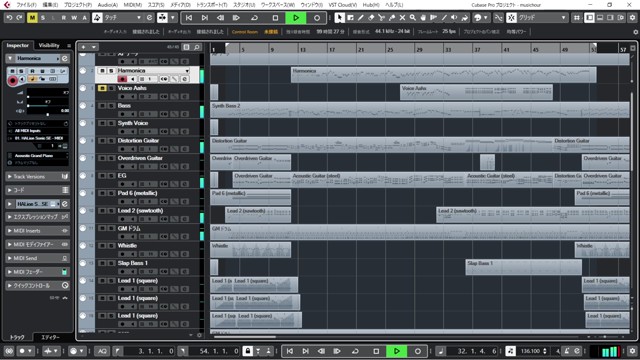Select the Draw pencil tool
Screen dimensions: 640x360
click(361, 18)
